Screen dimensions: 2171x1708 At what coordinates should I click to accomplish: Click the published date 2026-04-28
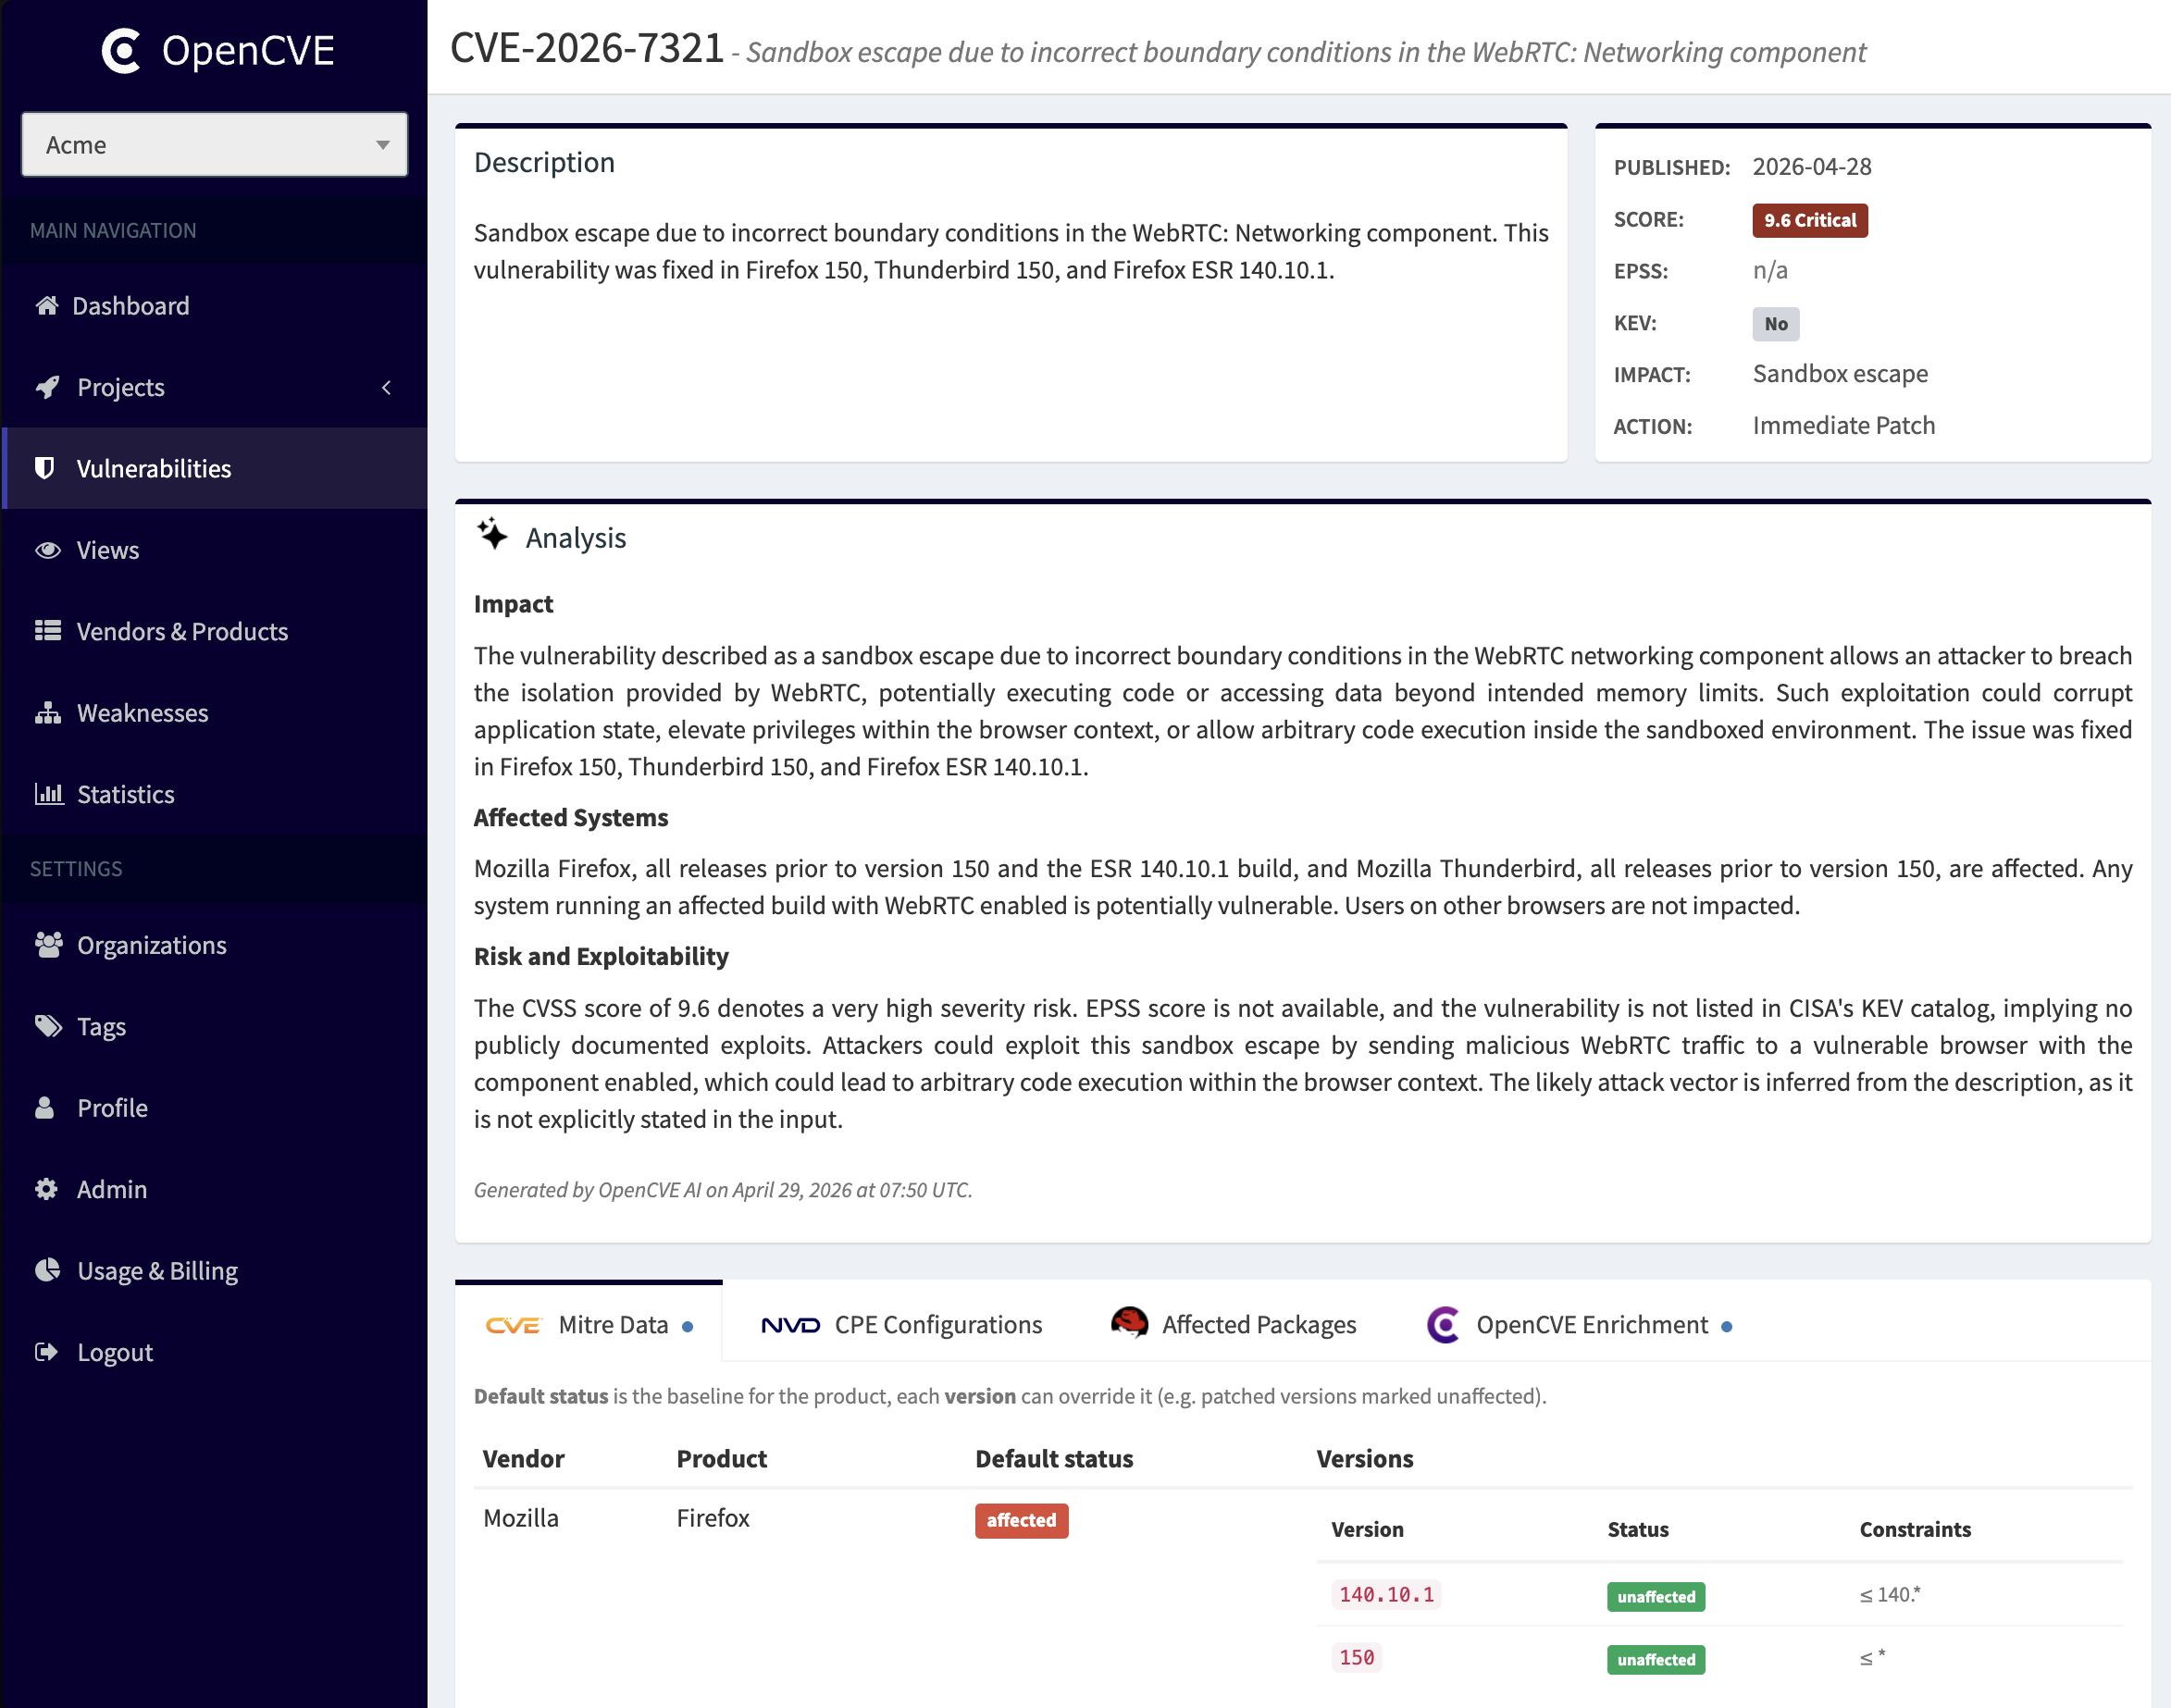click(1812, 166)
